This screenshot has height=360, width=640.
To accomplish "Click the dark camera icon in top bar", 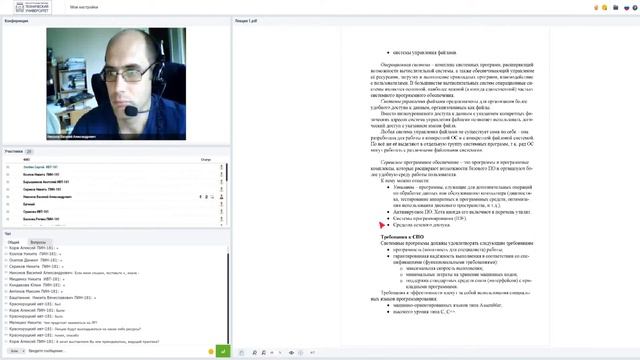I will tap(616, 7).
